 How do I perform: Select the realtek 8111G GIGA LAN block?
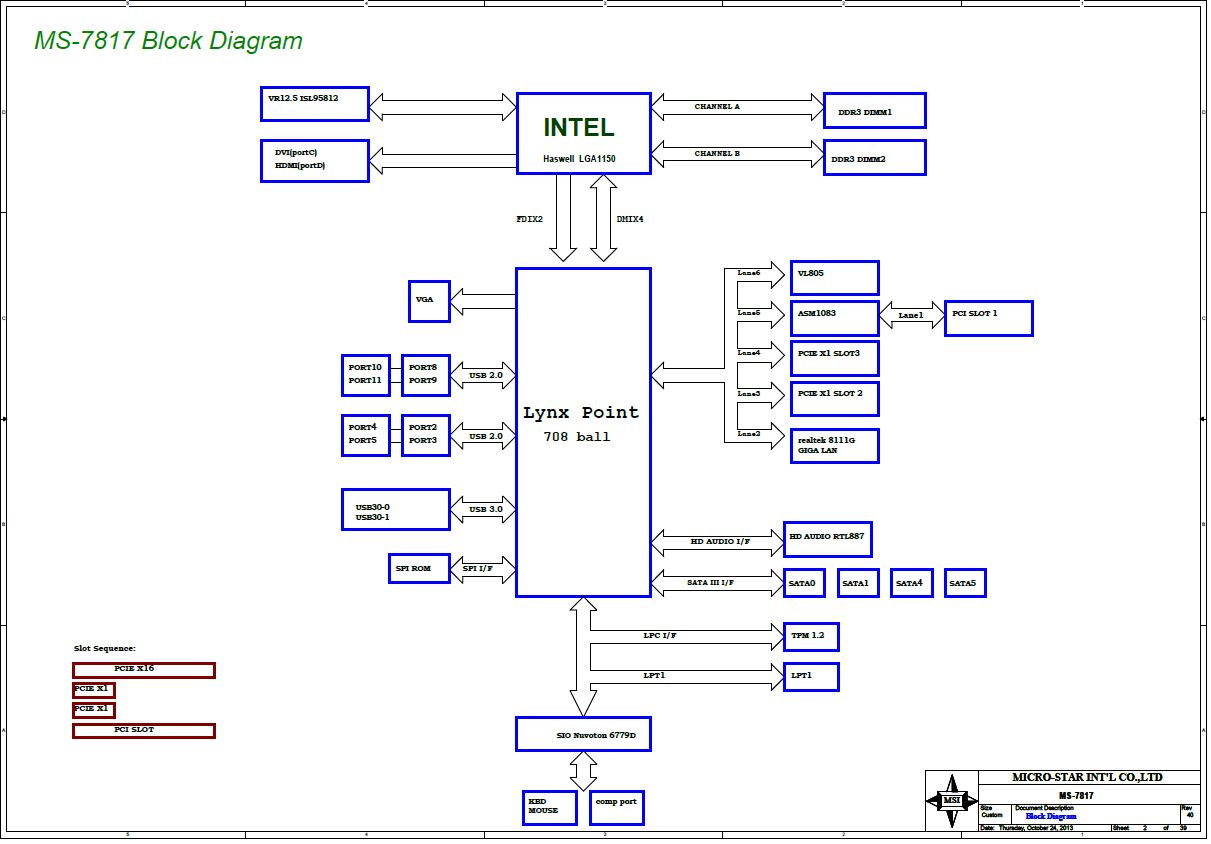click(835, 445)
